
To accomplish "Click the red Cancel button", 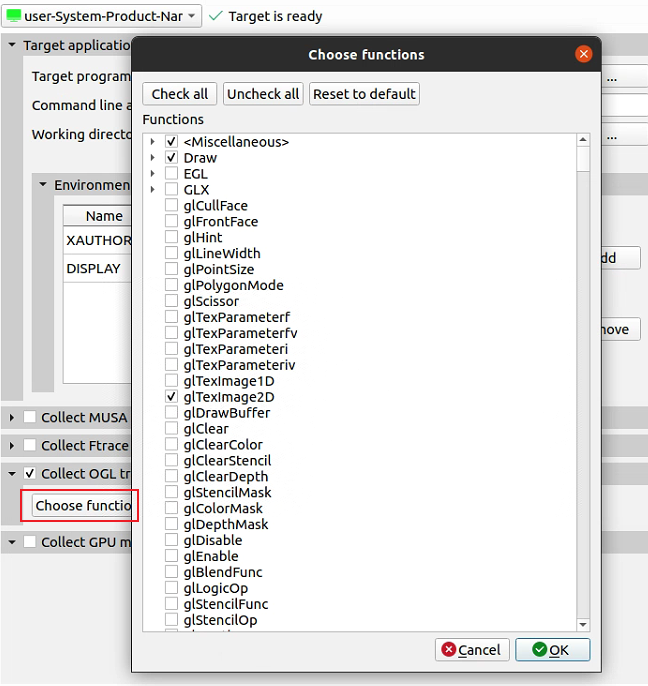I will [x=472, y=650].
